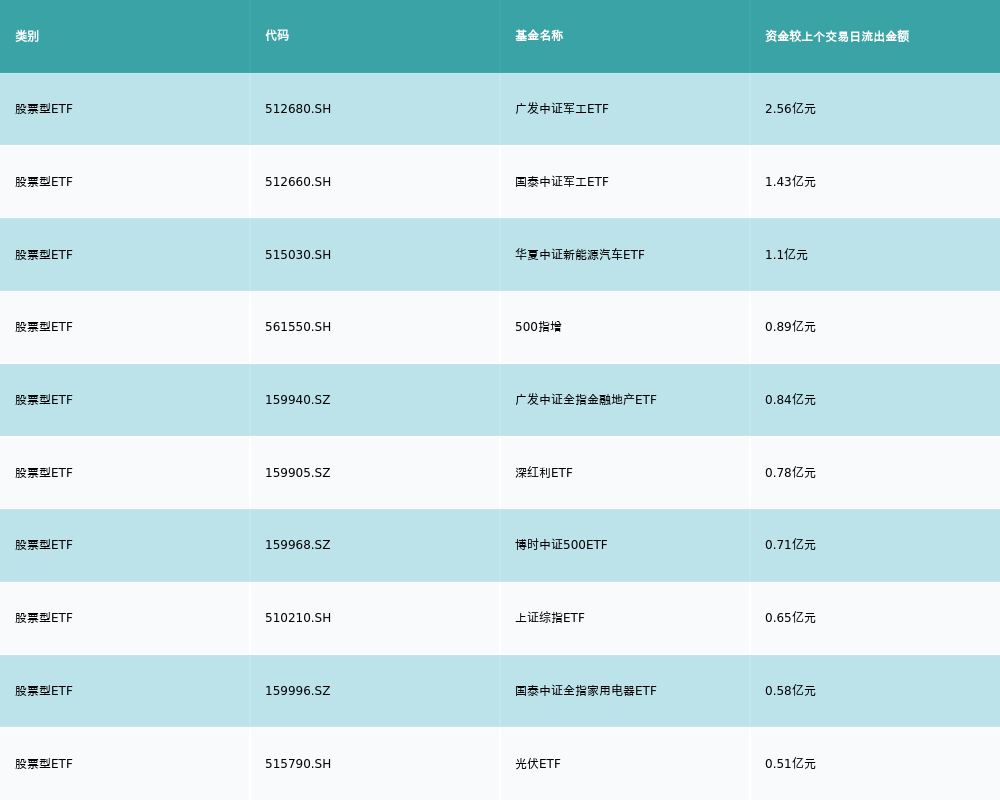Click 股票型ETF in the 159996.SZ row
Viewport: 1000px width, 800px height.
coord(44,691)
